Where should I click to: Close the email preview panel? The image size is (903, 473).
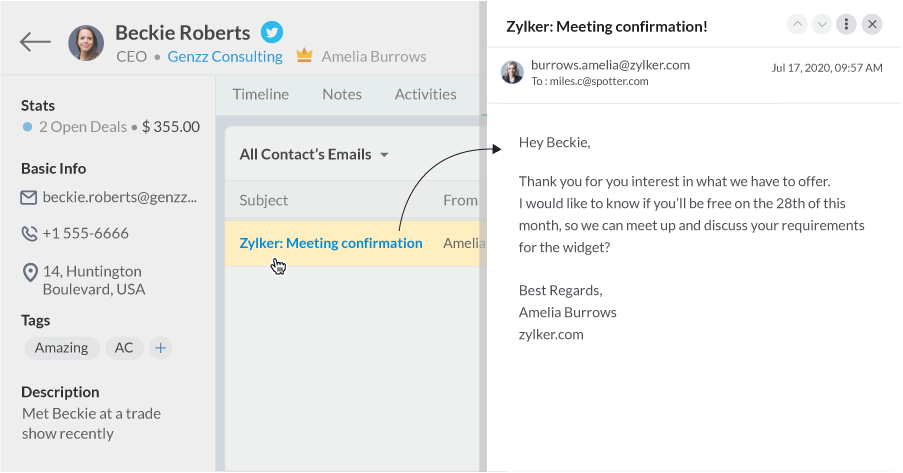(872, 24)
